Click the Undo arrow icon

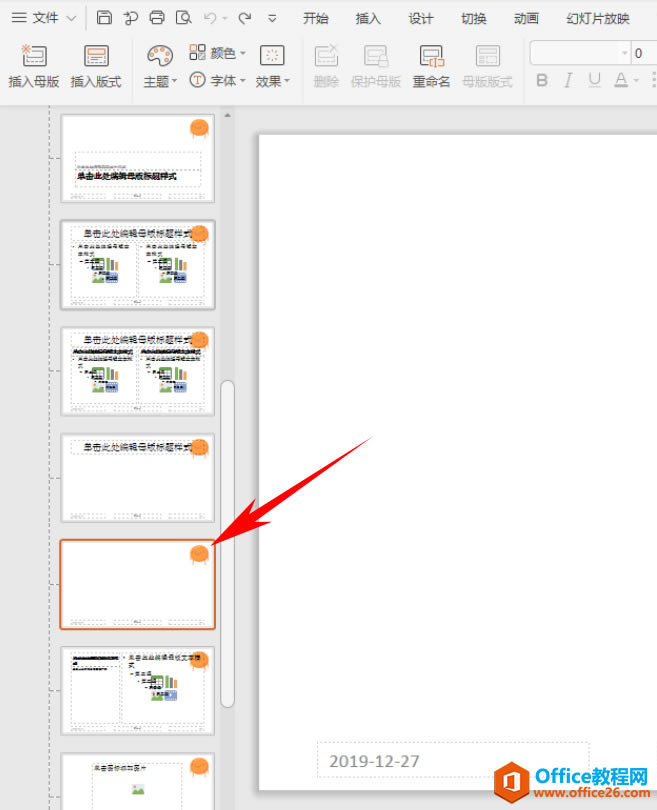(210, 18)
